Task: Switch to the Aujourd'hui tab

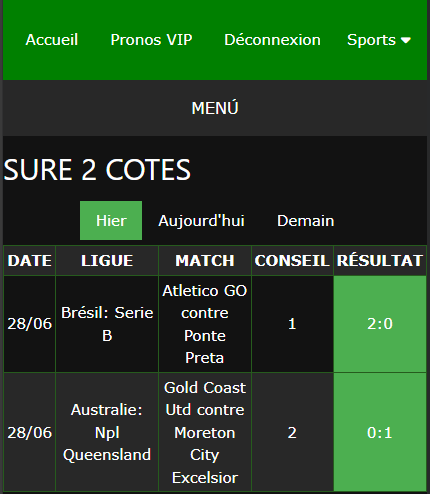Action: click(201, 221)
